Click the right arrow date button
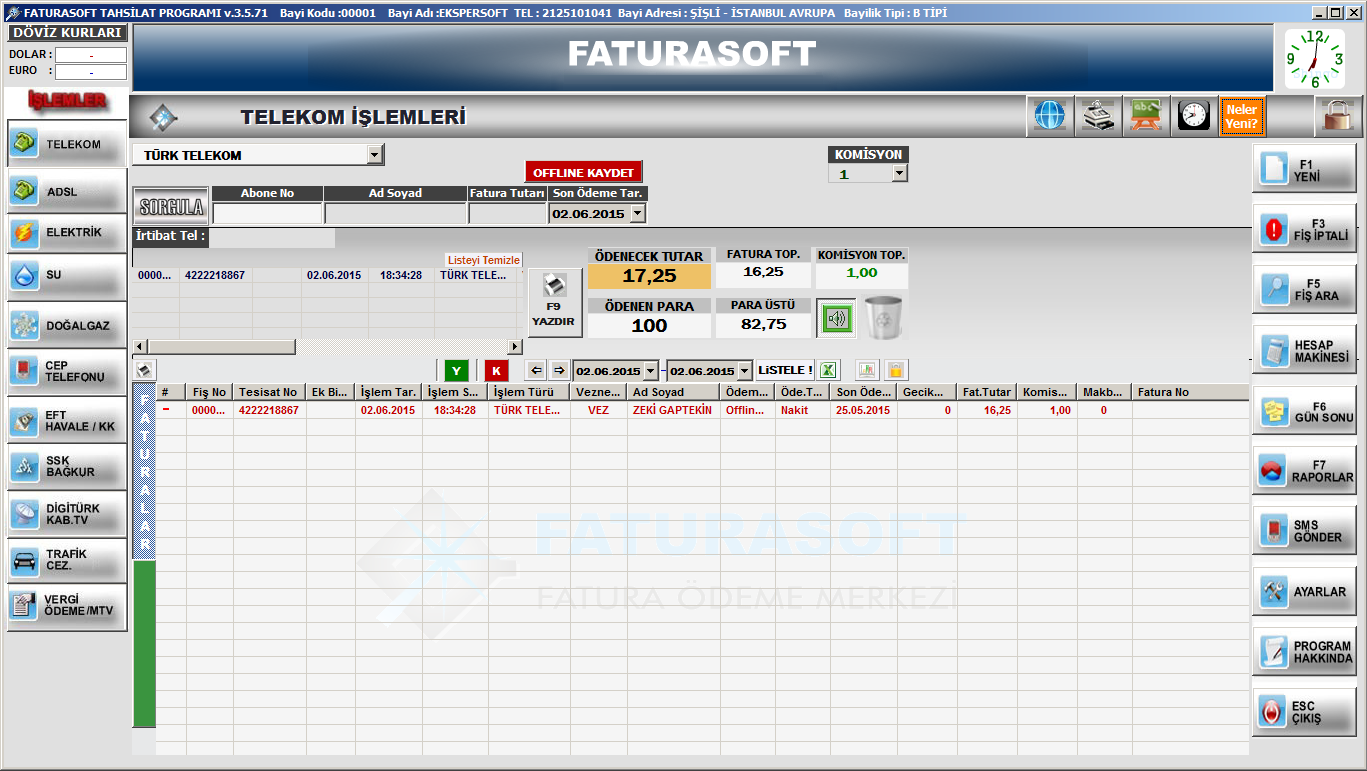 [559, 370]
